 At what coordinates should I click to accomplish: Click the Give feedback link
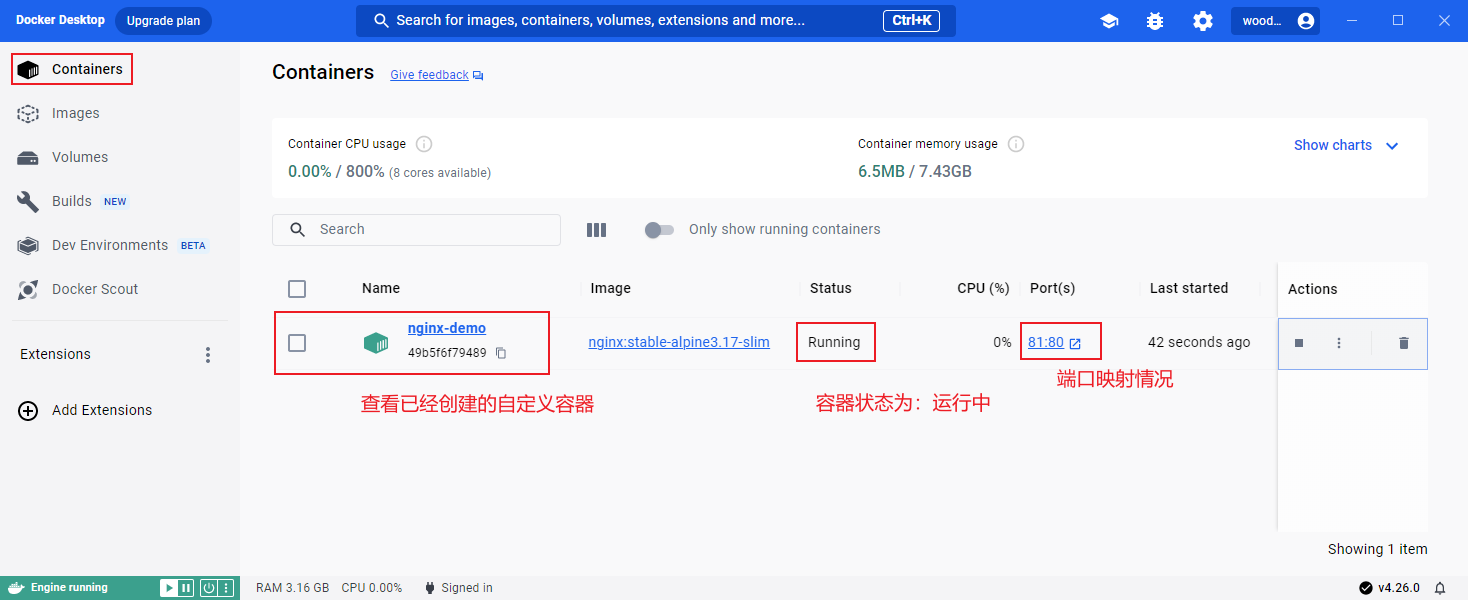pos(436,75)
